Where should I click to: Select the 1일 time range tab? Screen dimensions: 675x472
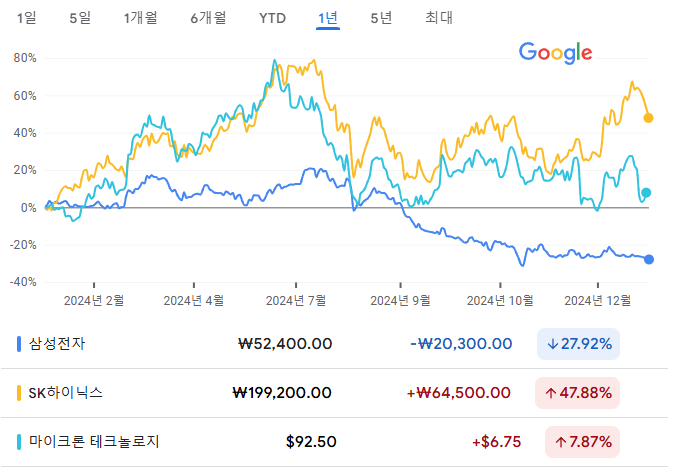(27, 18)
